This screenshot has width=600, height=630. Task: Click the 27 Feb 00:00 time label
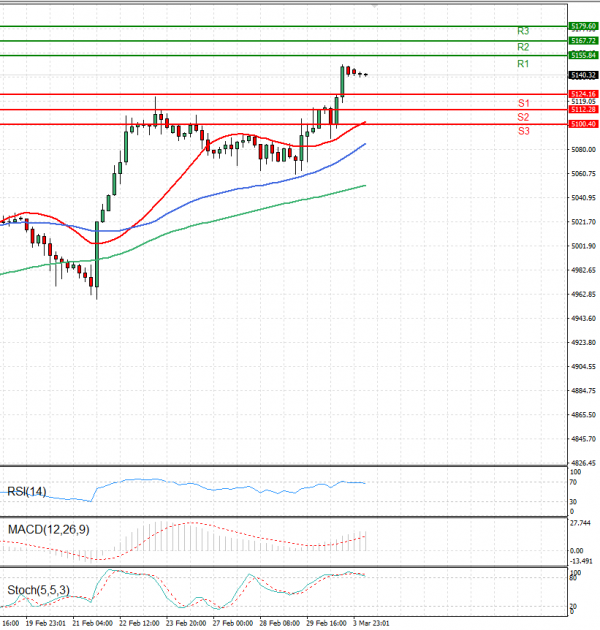pos(233,623)
